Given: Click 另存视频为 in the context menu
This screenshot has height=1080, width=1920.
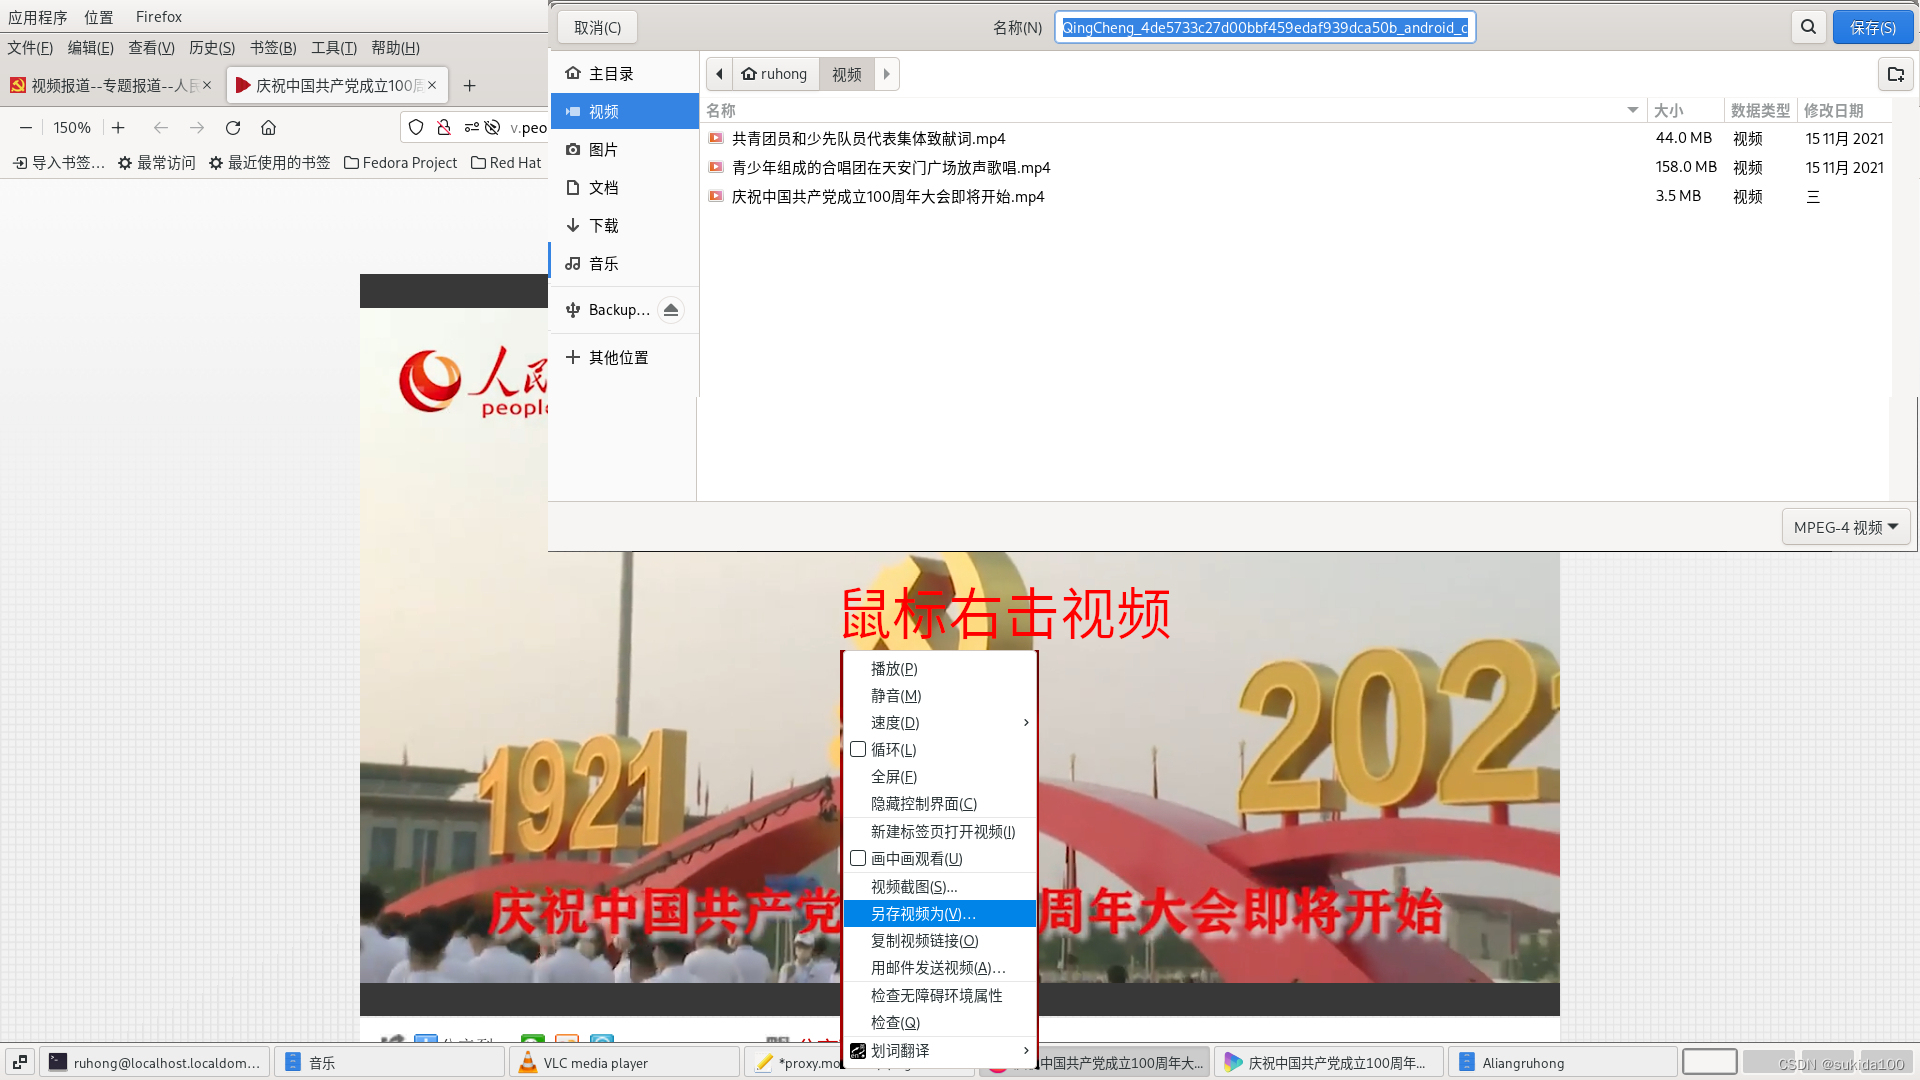Looking at the screenshot, I should click(x=940, y=914).
